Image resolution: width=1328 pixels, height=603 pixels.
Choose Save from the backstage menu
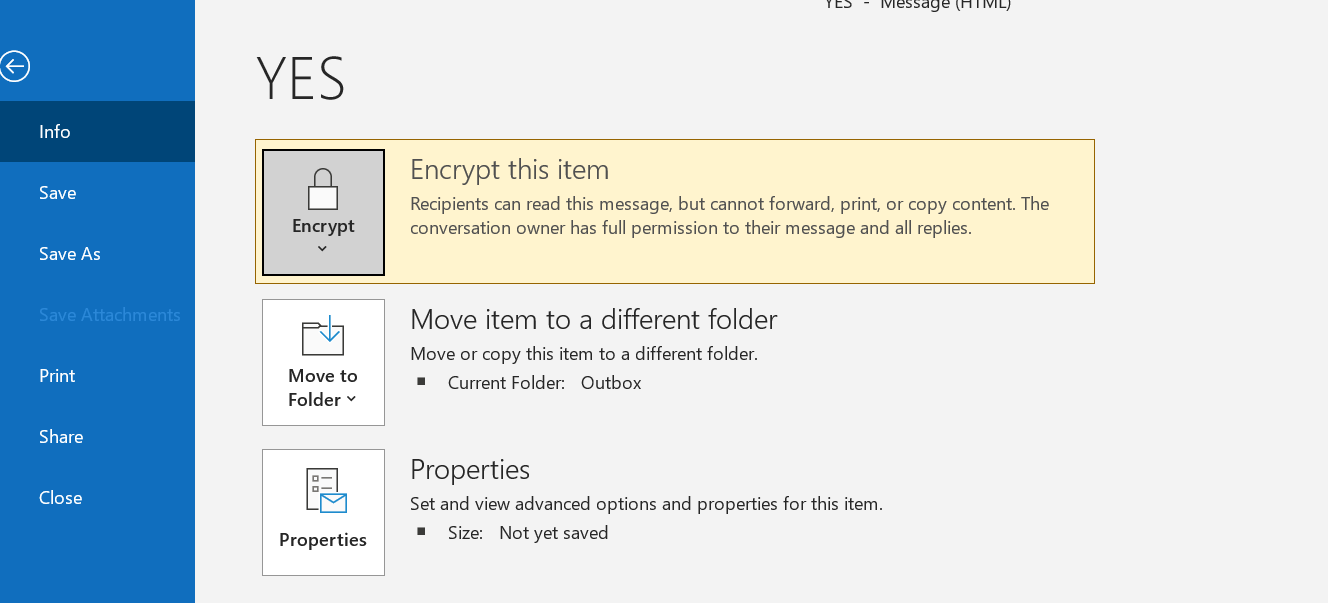click(97, 193)
